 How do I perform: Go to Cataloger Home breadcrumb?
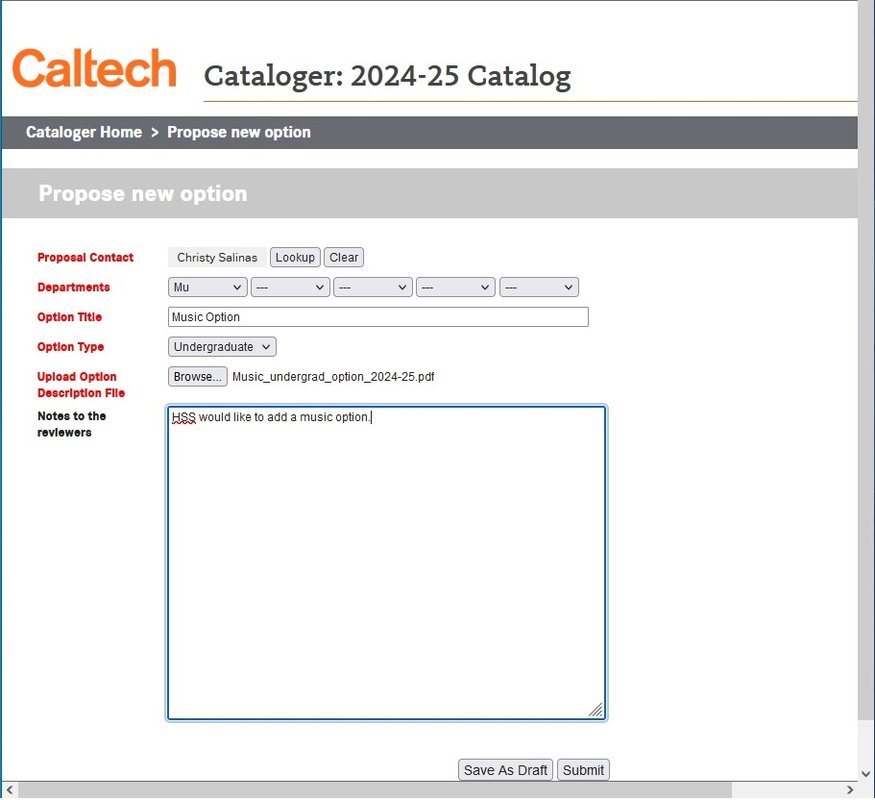pos(84,132)
